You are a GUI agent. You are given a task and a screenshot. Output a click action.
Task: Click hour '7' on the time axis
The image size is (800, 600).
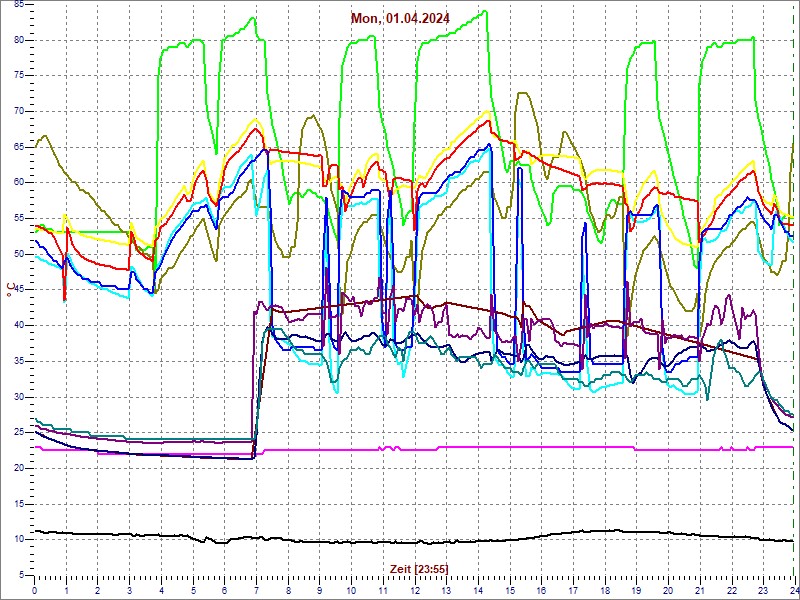(256, 589)
